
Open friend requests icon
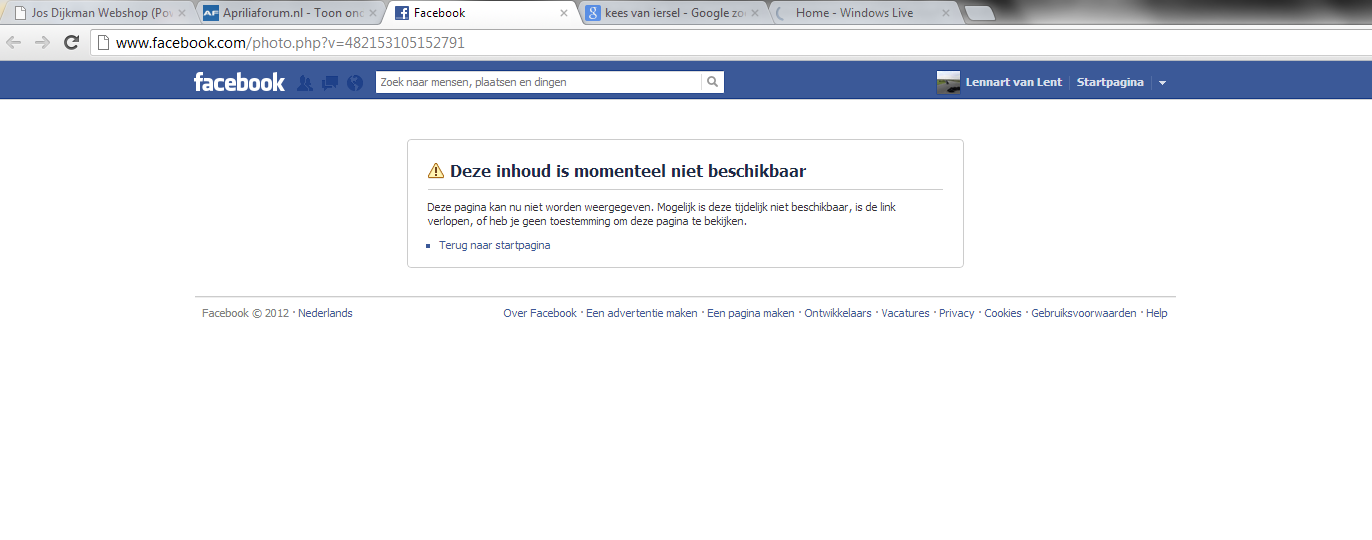click(305, 83)
